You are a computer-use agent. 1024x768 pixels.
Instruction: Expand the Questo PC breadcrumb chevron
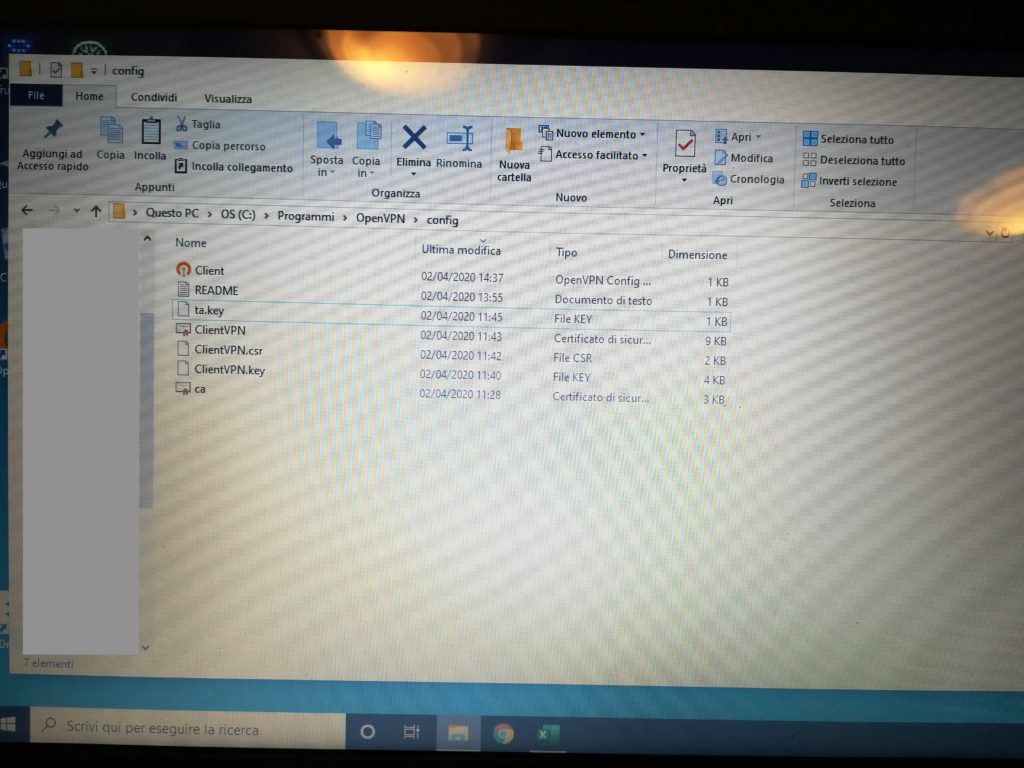point(209,214)
